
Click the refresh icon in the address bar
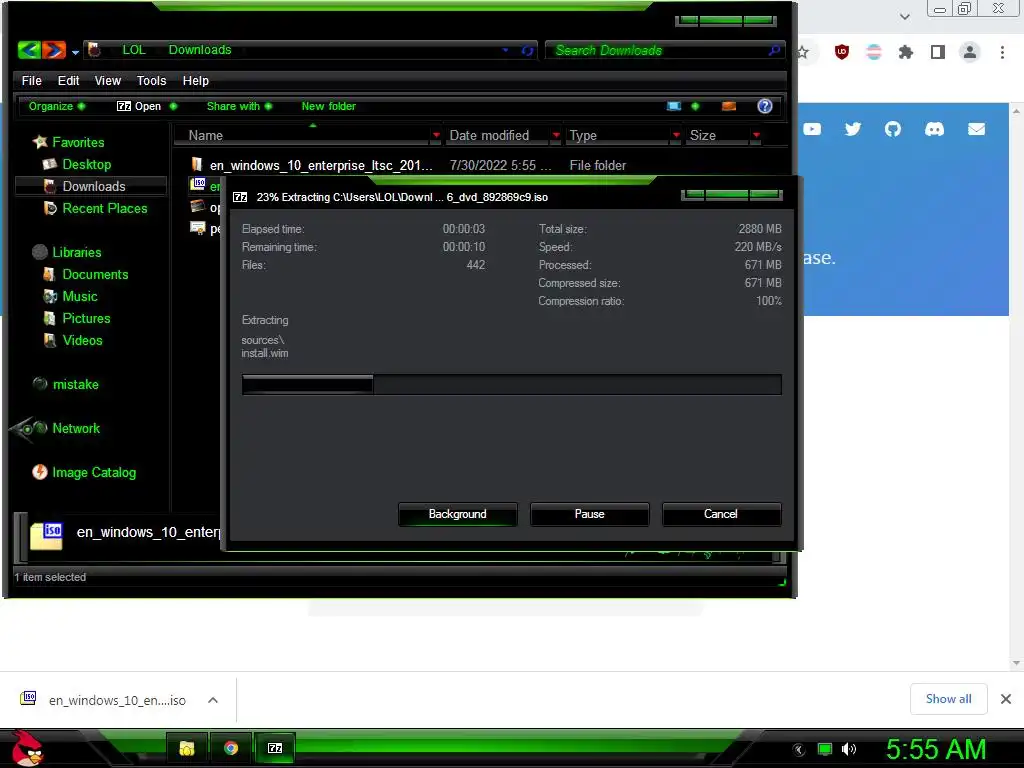(527, 50)
